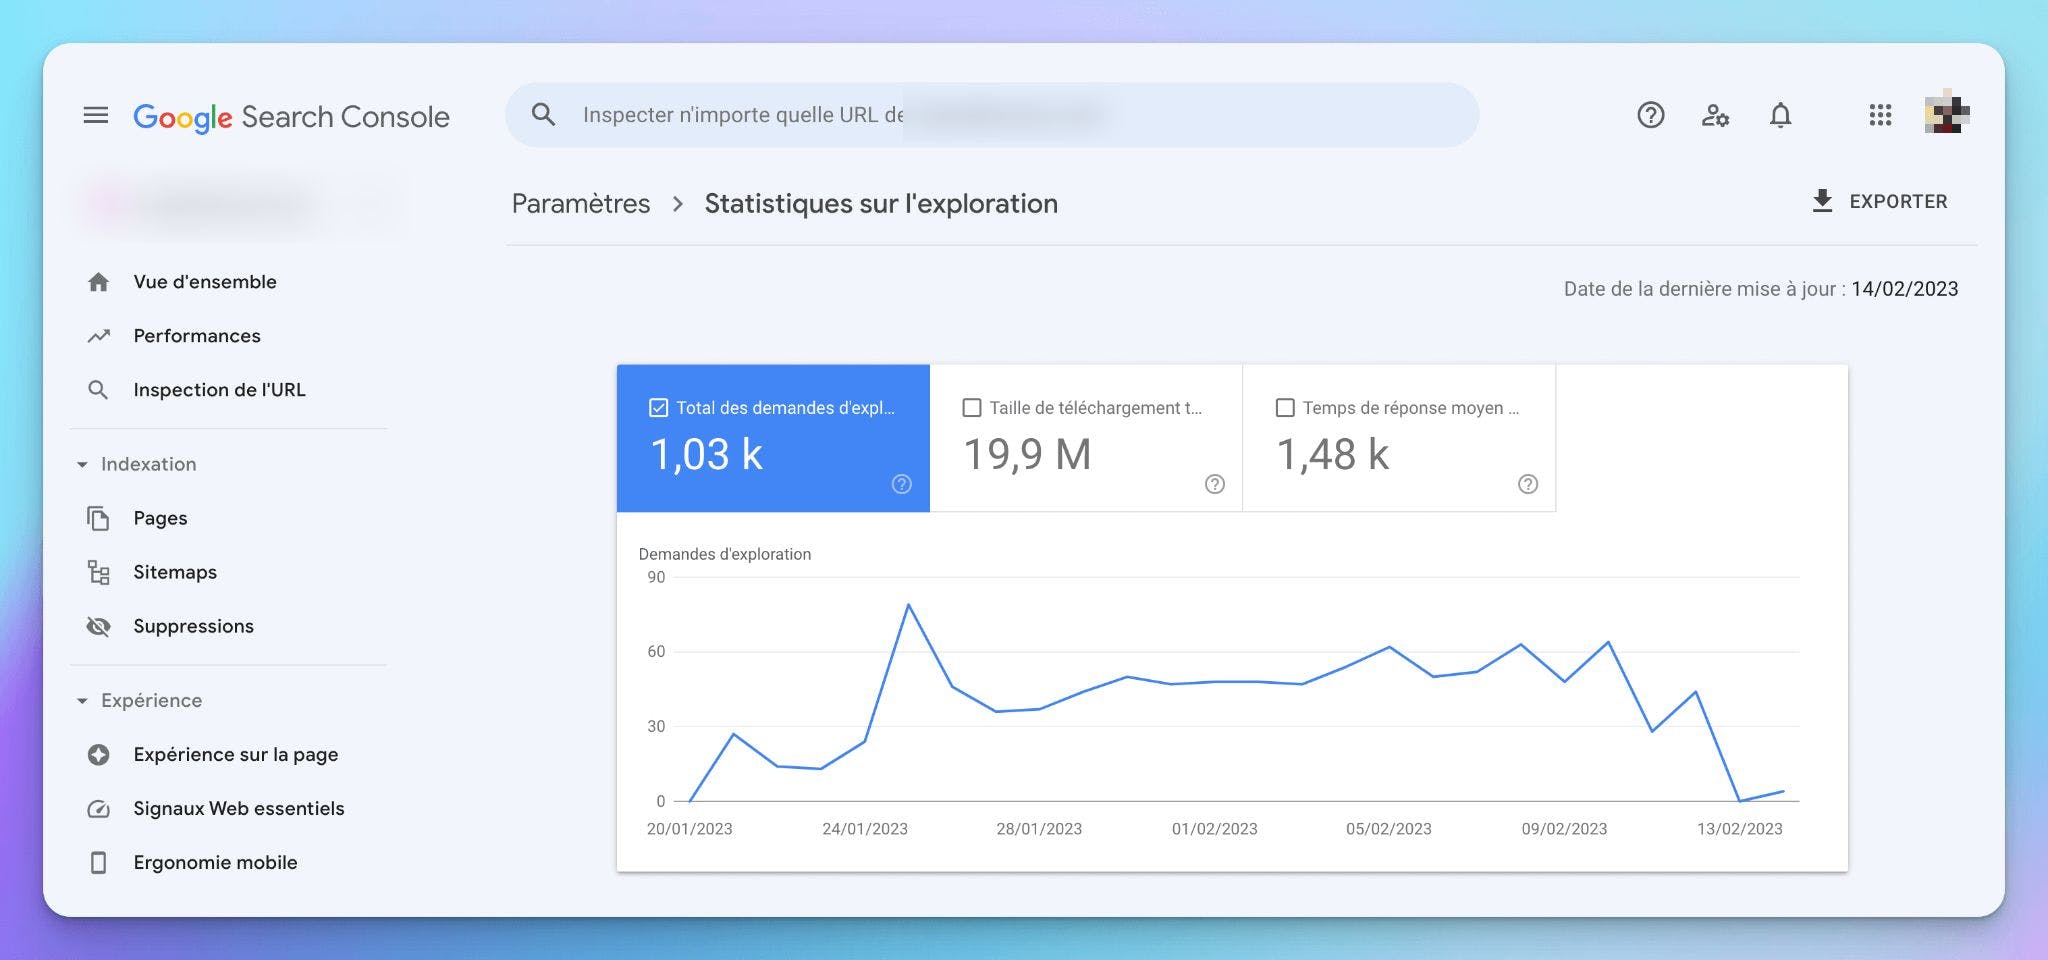Show help for Temps de réponse moyen card

click(1527, 484)
